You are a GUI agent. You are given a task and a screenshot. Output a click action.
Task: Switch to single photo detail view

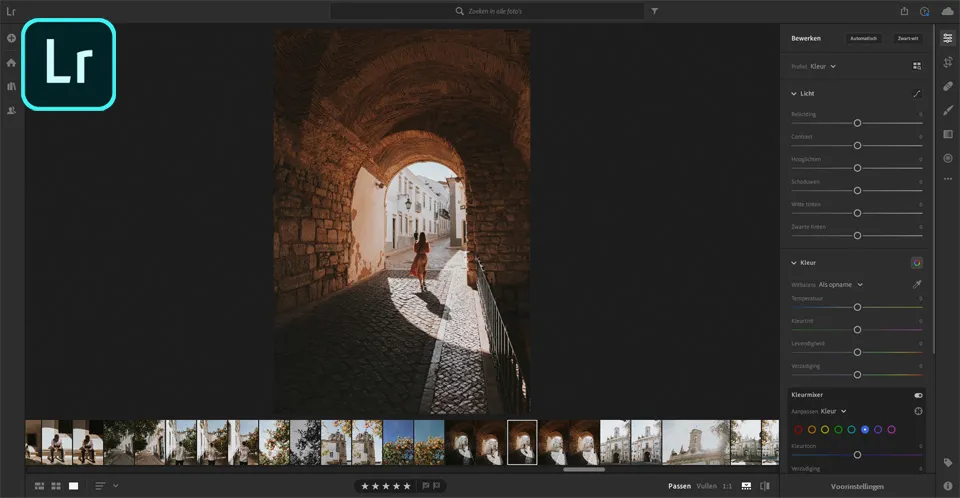tap(73, 486)
